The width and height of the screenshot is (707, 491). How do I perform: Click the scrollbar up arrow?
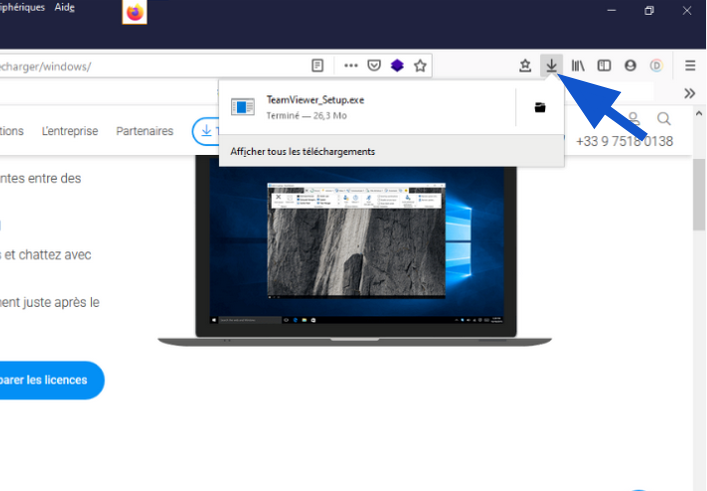coord(699,113)
